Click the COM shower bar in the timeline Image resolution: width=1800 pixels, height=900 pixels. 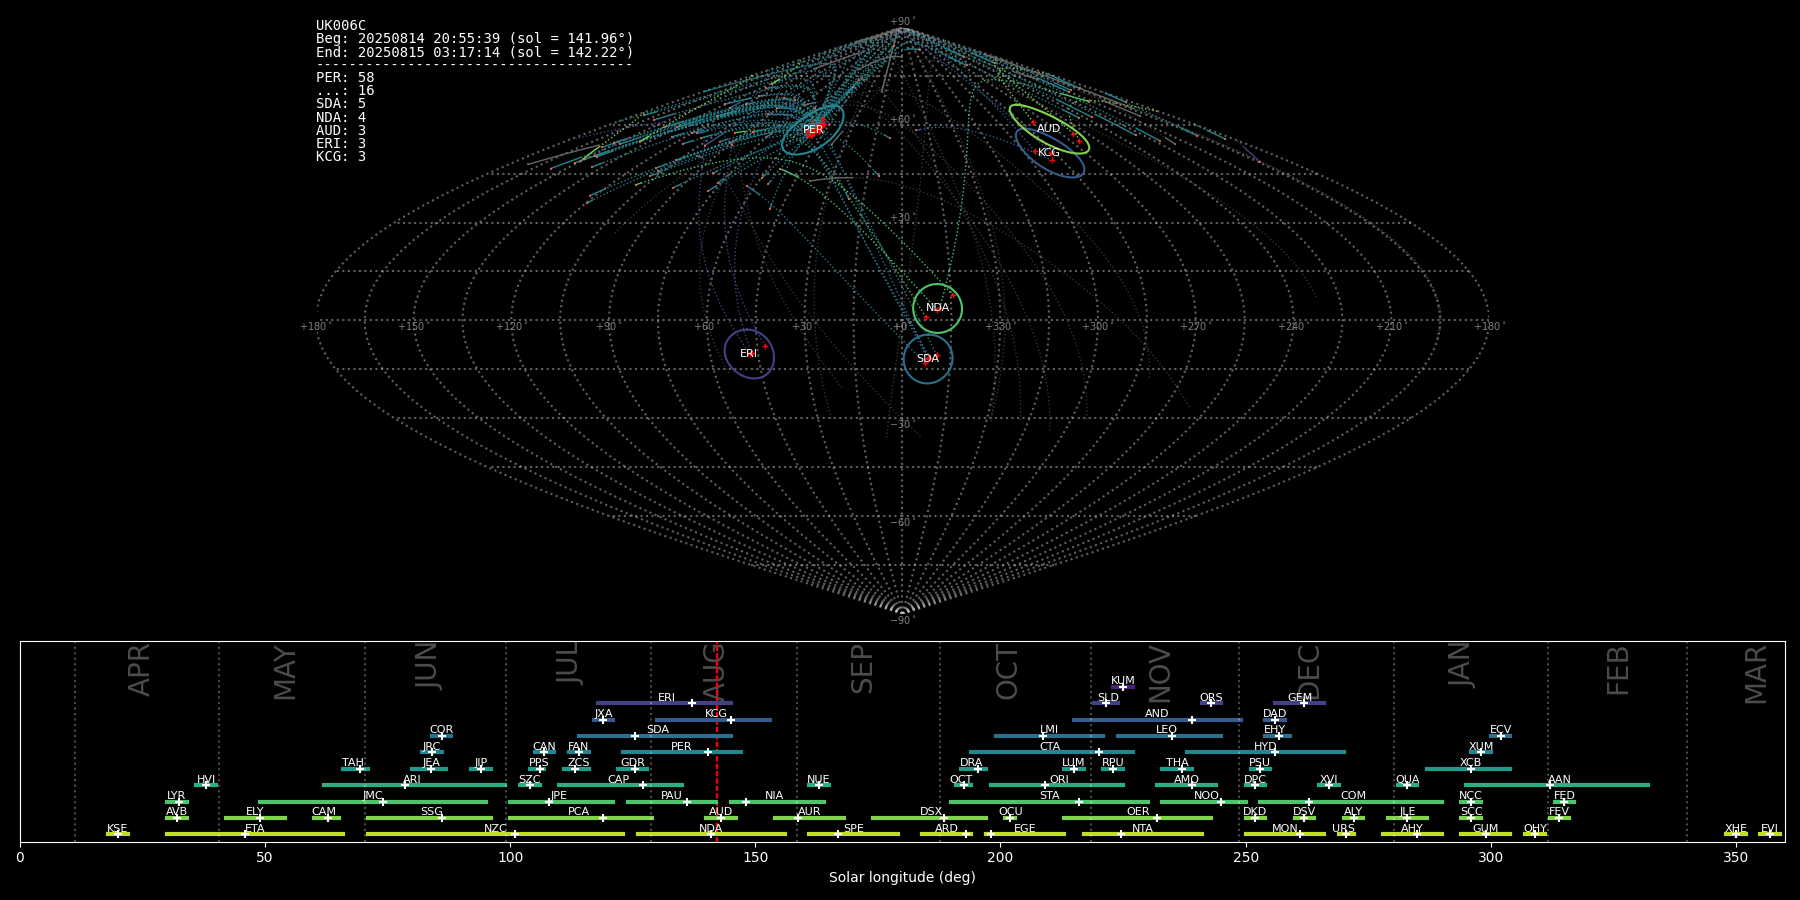[x=1351, y=802]
